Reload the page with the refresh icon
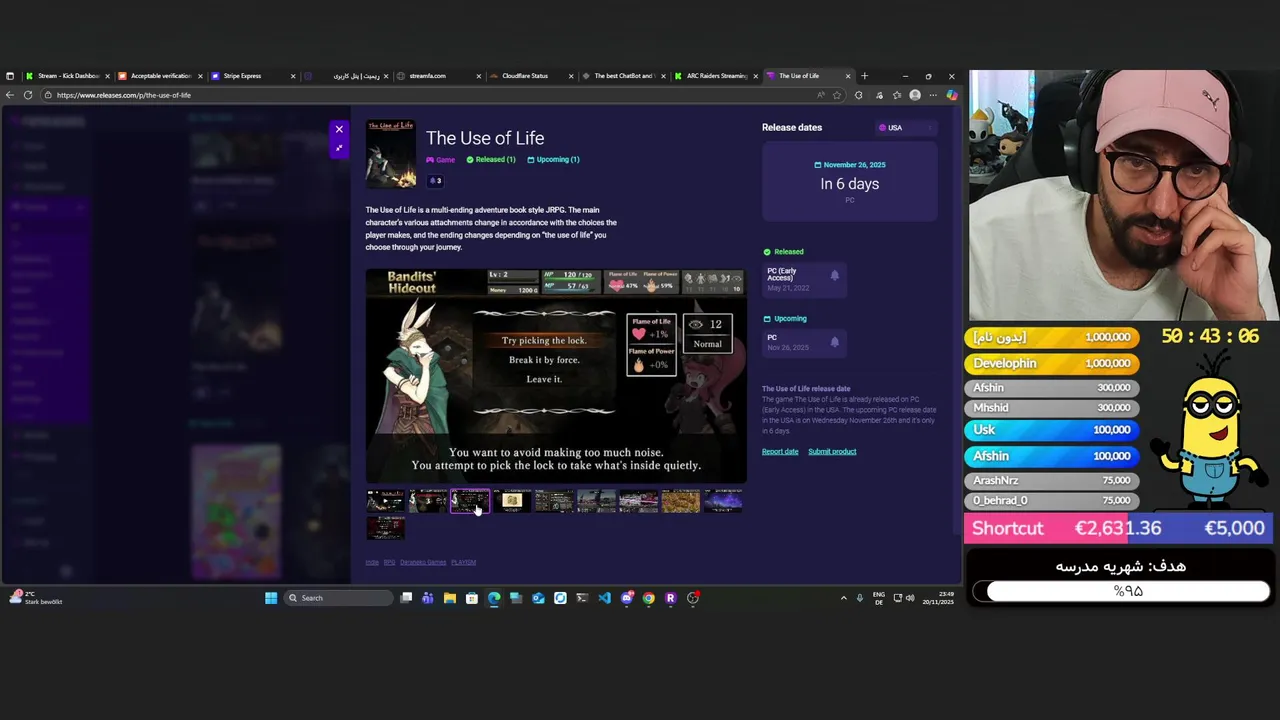The height and width of the screenshot is (720, 1280). point(28,95)
